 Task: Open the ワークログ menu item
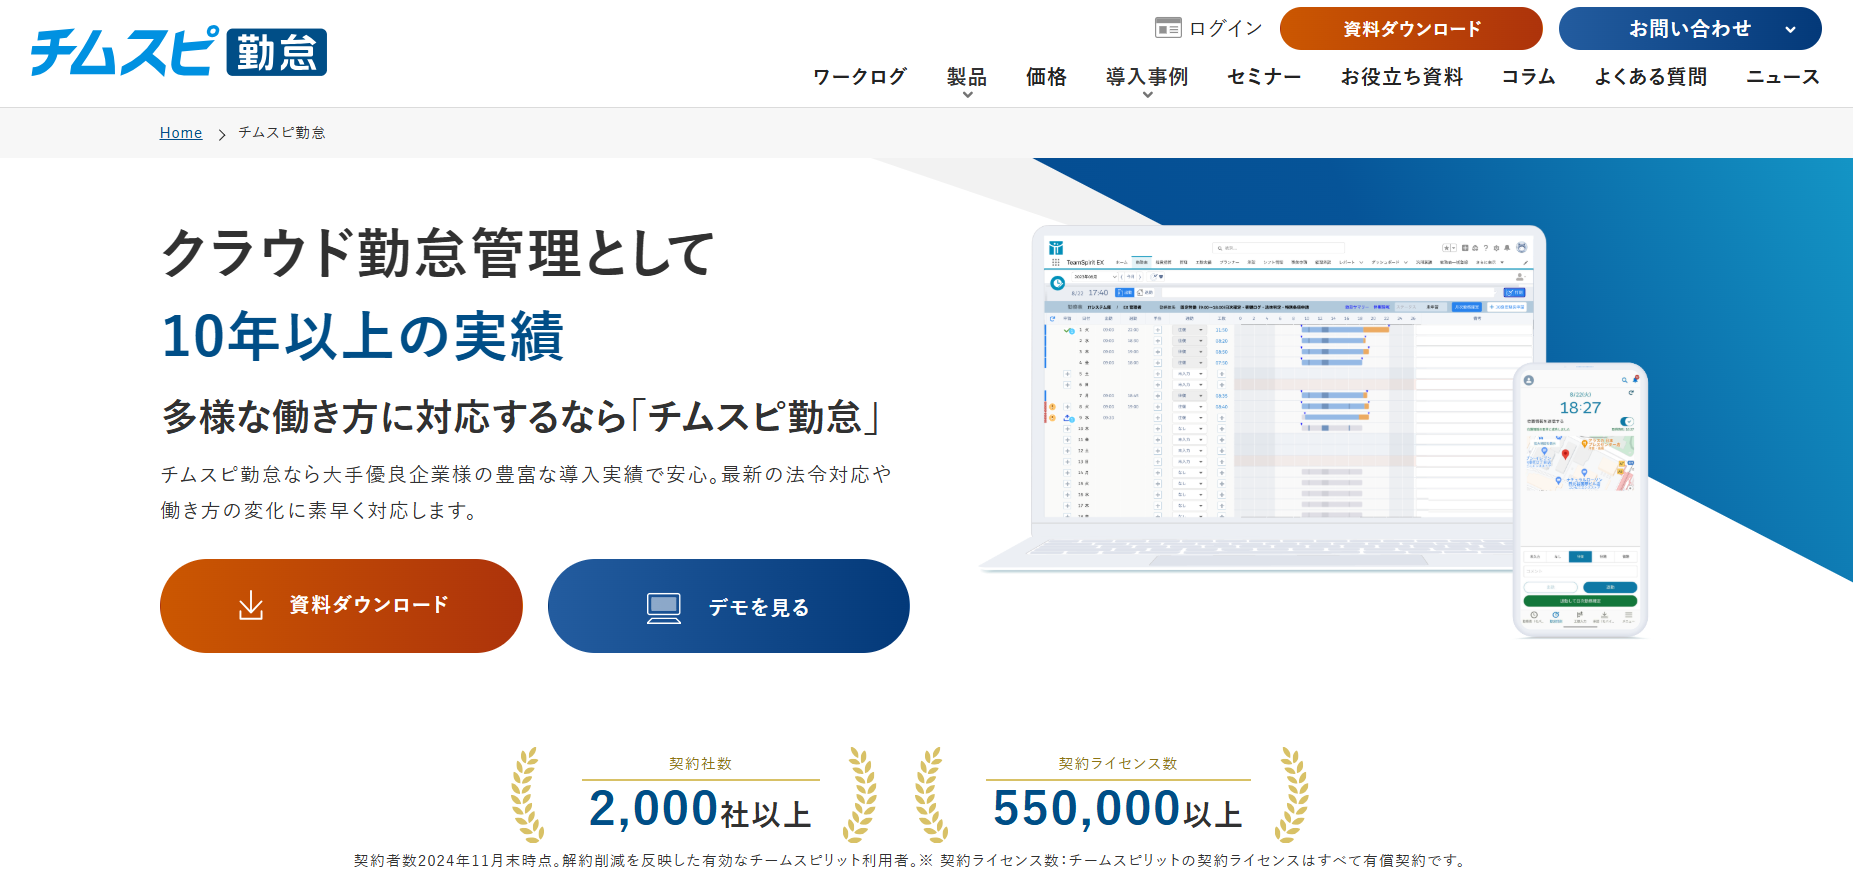pyautogui.click(x=860, y=76)
